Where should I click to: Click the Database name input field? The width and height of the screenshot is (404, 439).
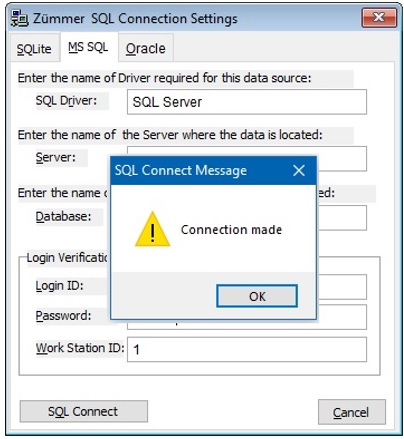(342, 218)
